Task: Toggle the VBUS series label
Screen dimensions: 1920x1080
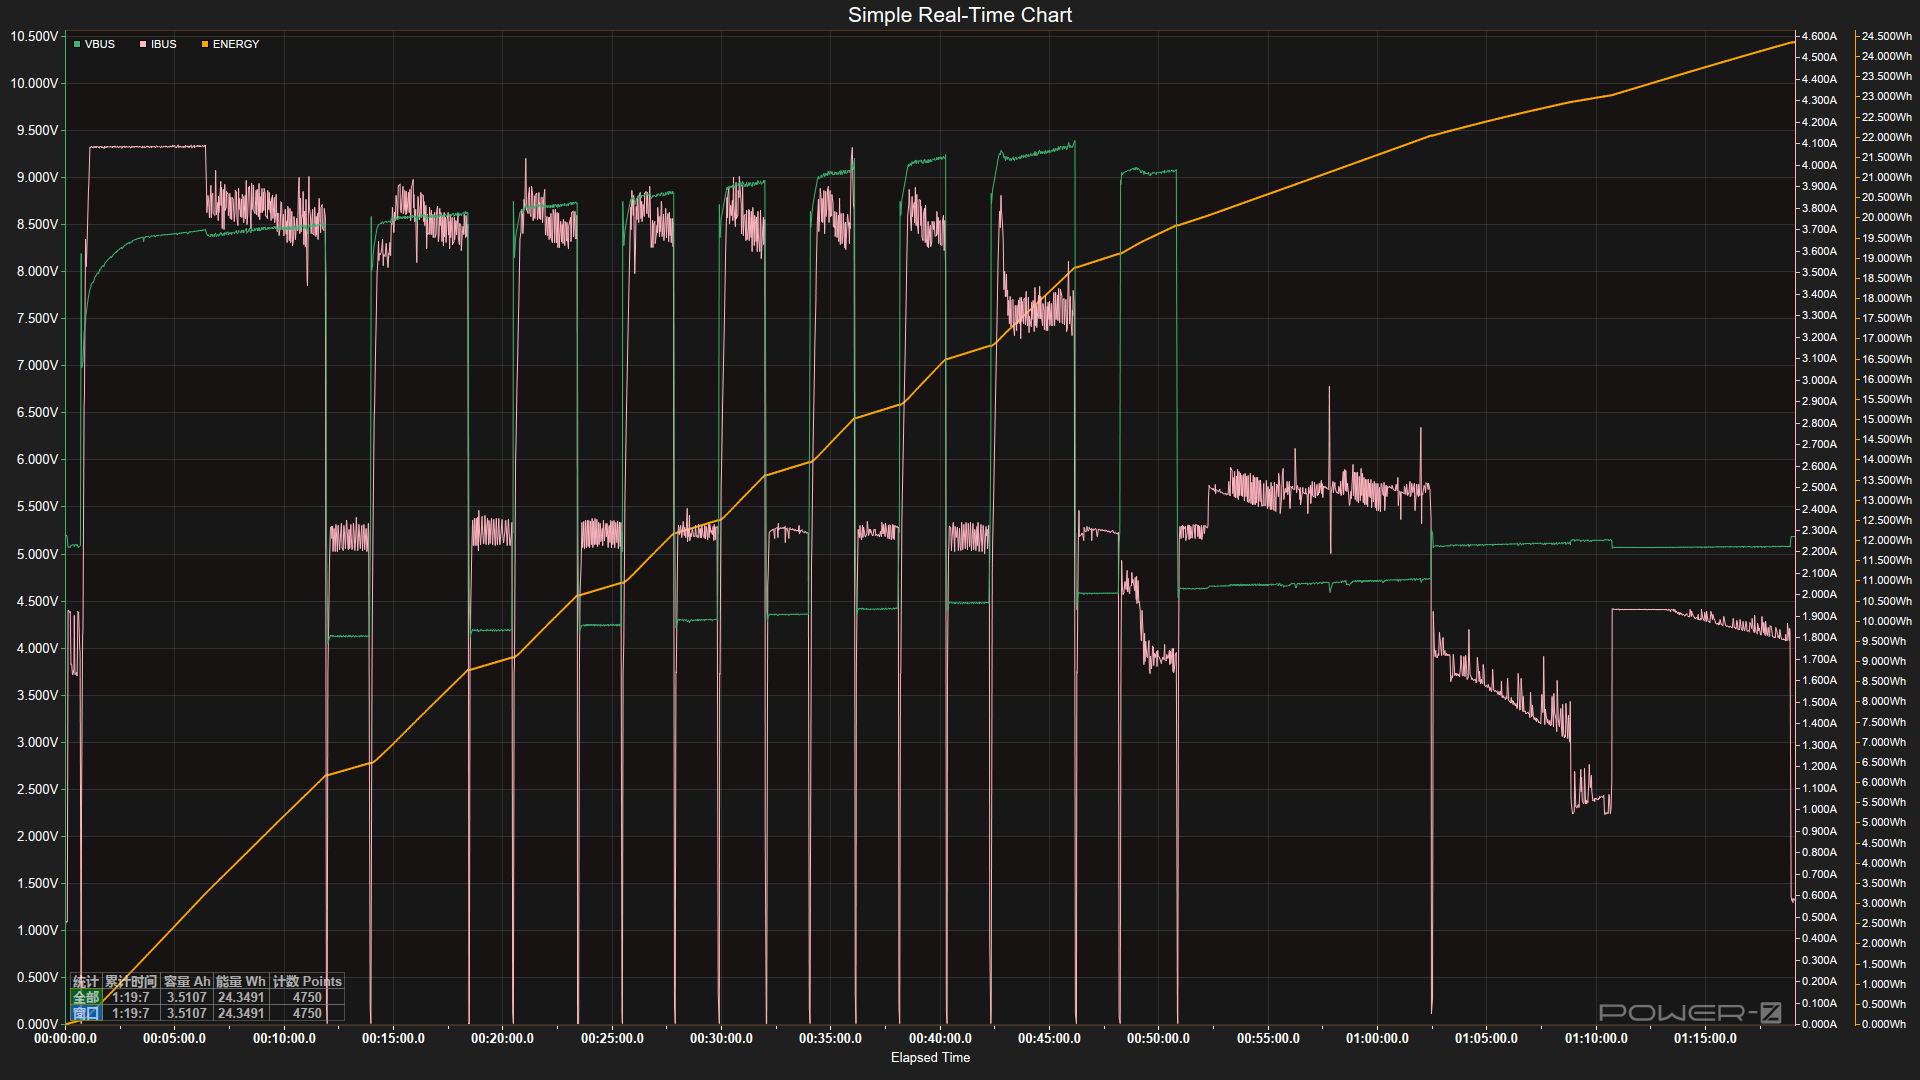Action: 100,44
